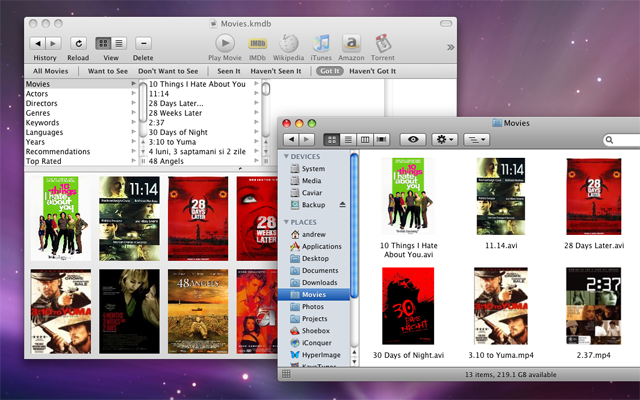This screenshot has width=640, height=400.
Task: Click the 28 Weeks Later poster
Action: click(x=257, y=219)
